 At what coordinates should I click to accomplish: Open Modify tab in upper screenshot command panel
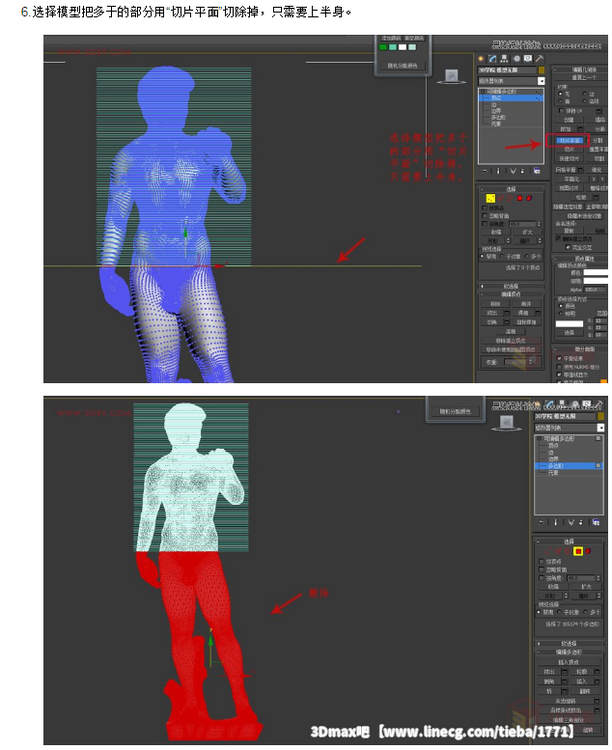pyautogui.click(x=492, y=59)
